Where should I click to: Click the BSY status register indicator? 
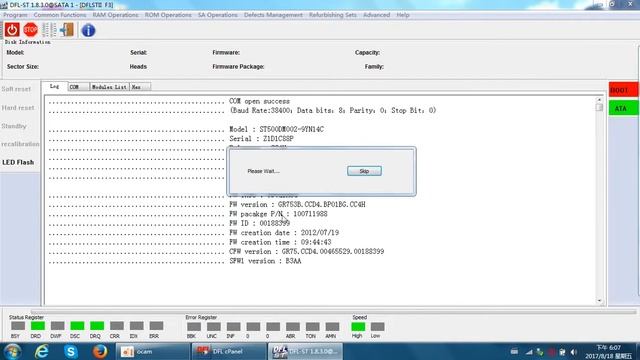click(18, 326)
